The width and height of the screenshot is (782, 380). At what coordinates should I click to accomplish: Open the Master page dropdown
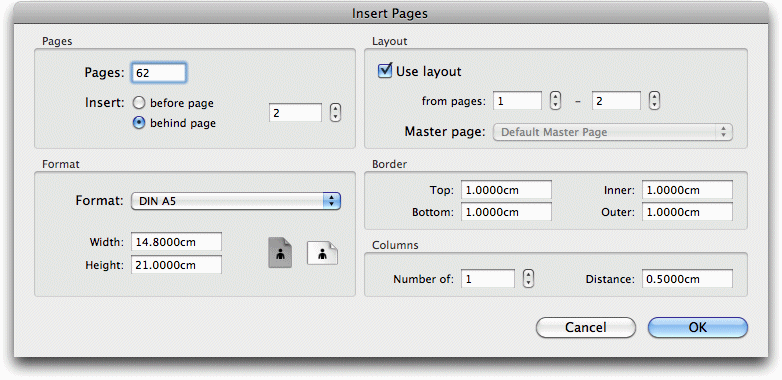[x=613, y=132]
